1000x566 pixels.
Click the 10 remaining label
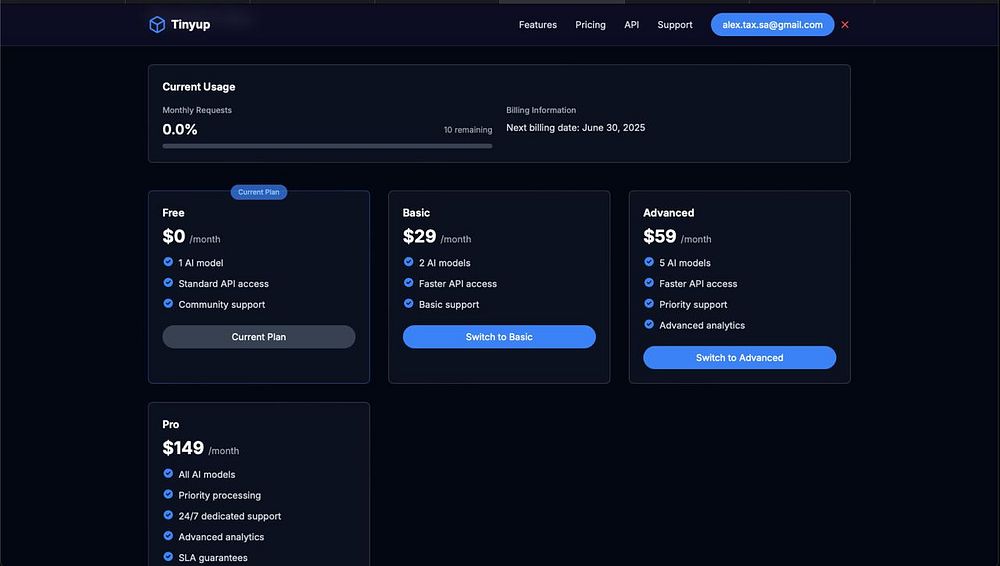(x=468, y=130)
